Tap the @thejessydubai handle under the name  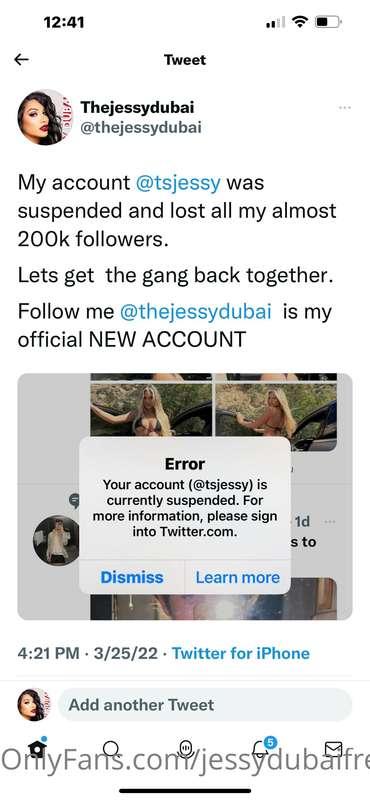141,128
